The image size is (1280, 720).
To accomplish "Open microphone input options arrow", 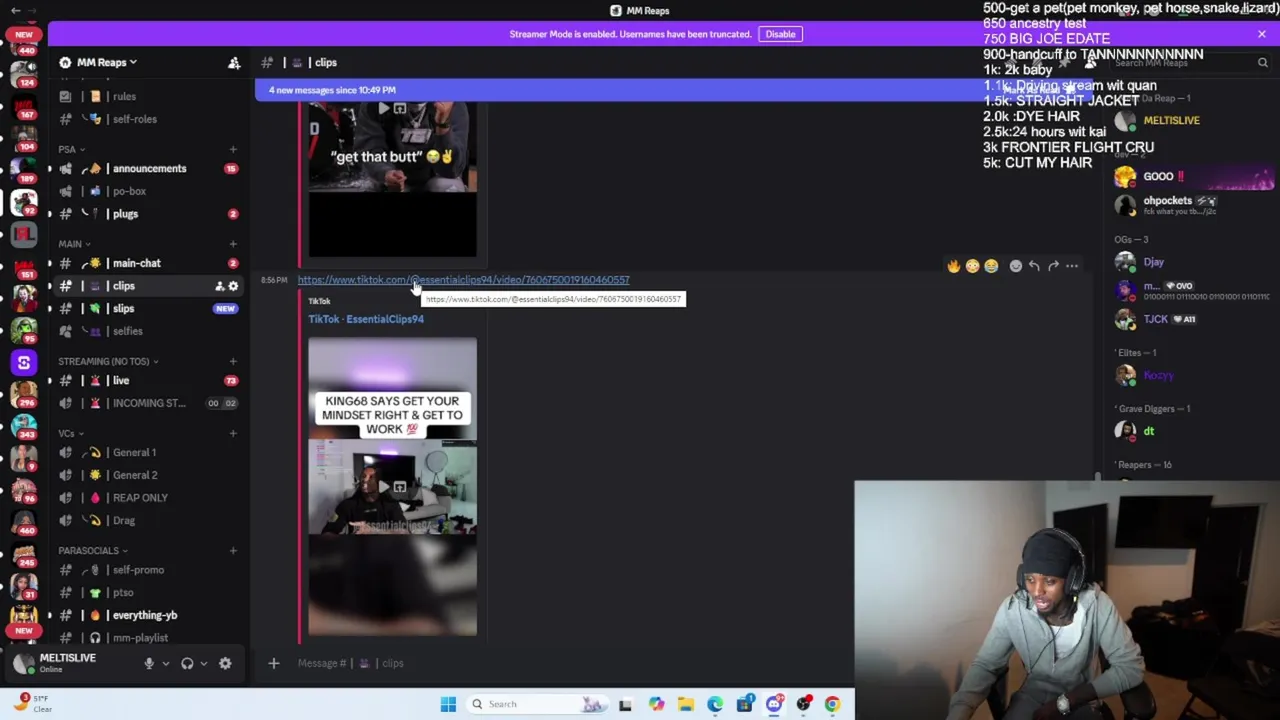I will click(x=166, y=663).
